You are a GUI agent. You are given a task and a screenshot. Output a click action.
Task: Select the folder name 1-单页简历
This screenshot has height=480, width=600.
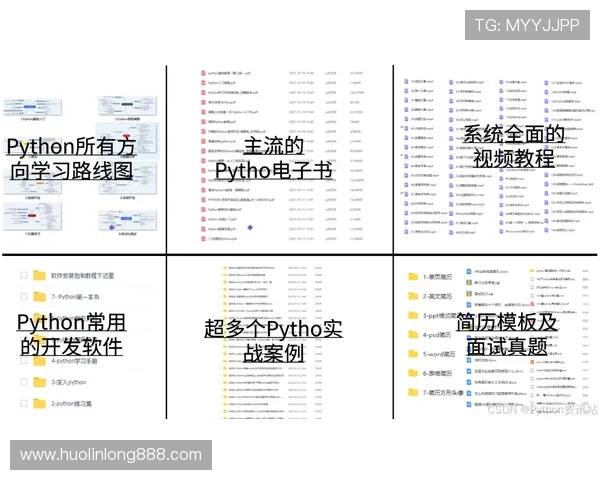pyautogui.click(x=437, y=277)
